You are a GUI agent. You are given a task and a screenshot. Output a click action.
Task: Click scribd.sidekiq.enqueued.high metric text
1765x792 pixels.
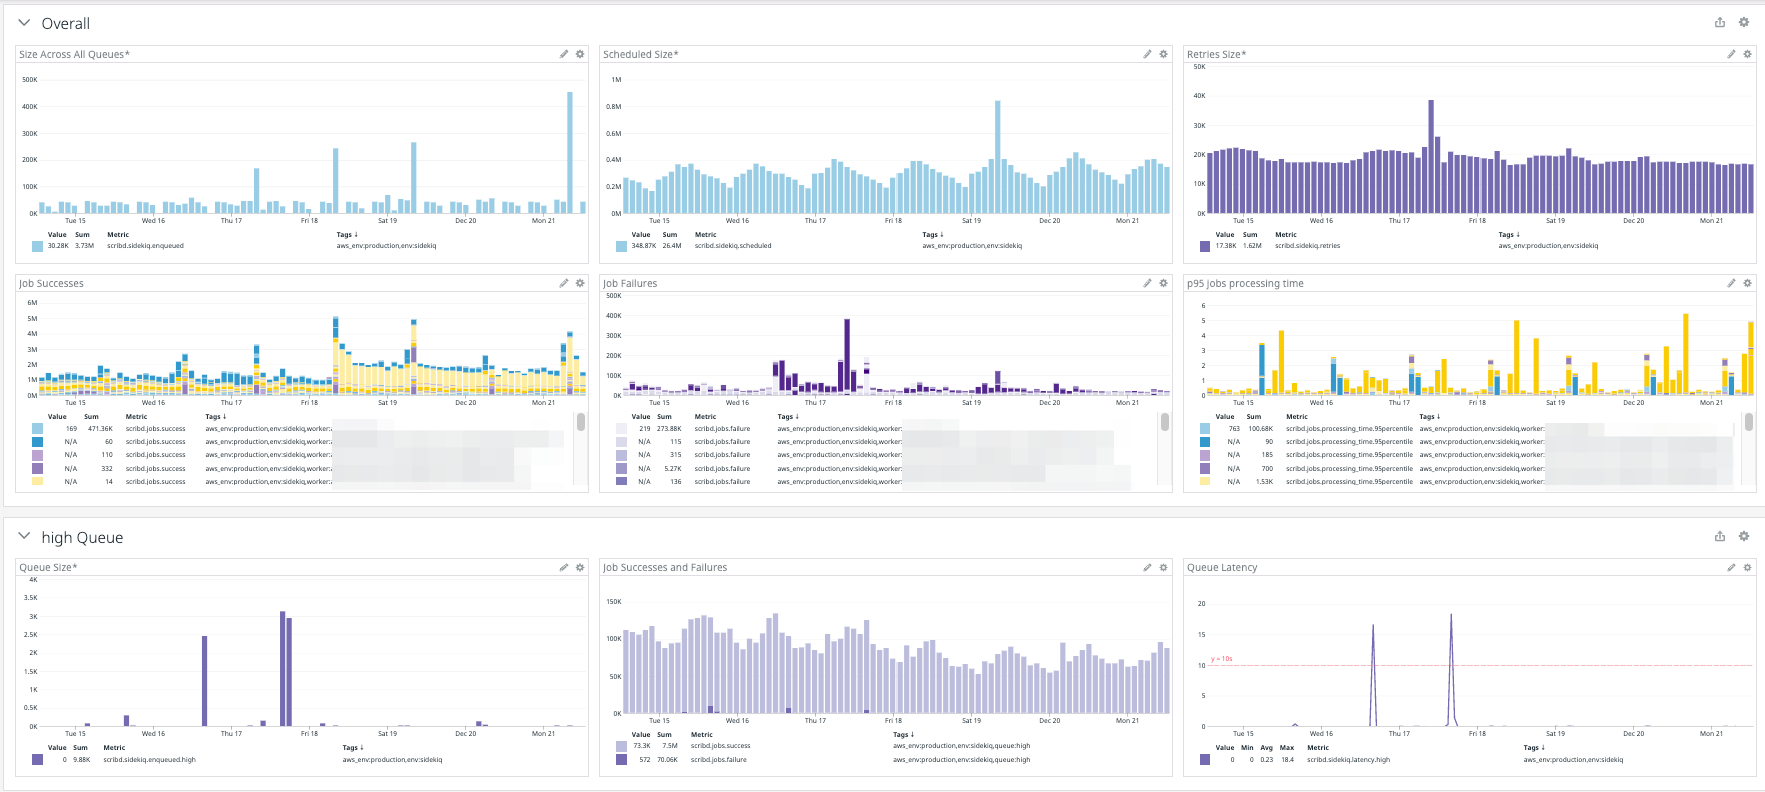[150, 760]
